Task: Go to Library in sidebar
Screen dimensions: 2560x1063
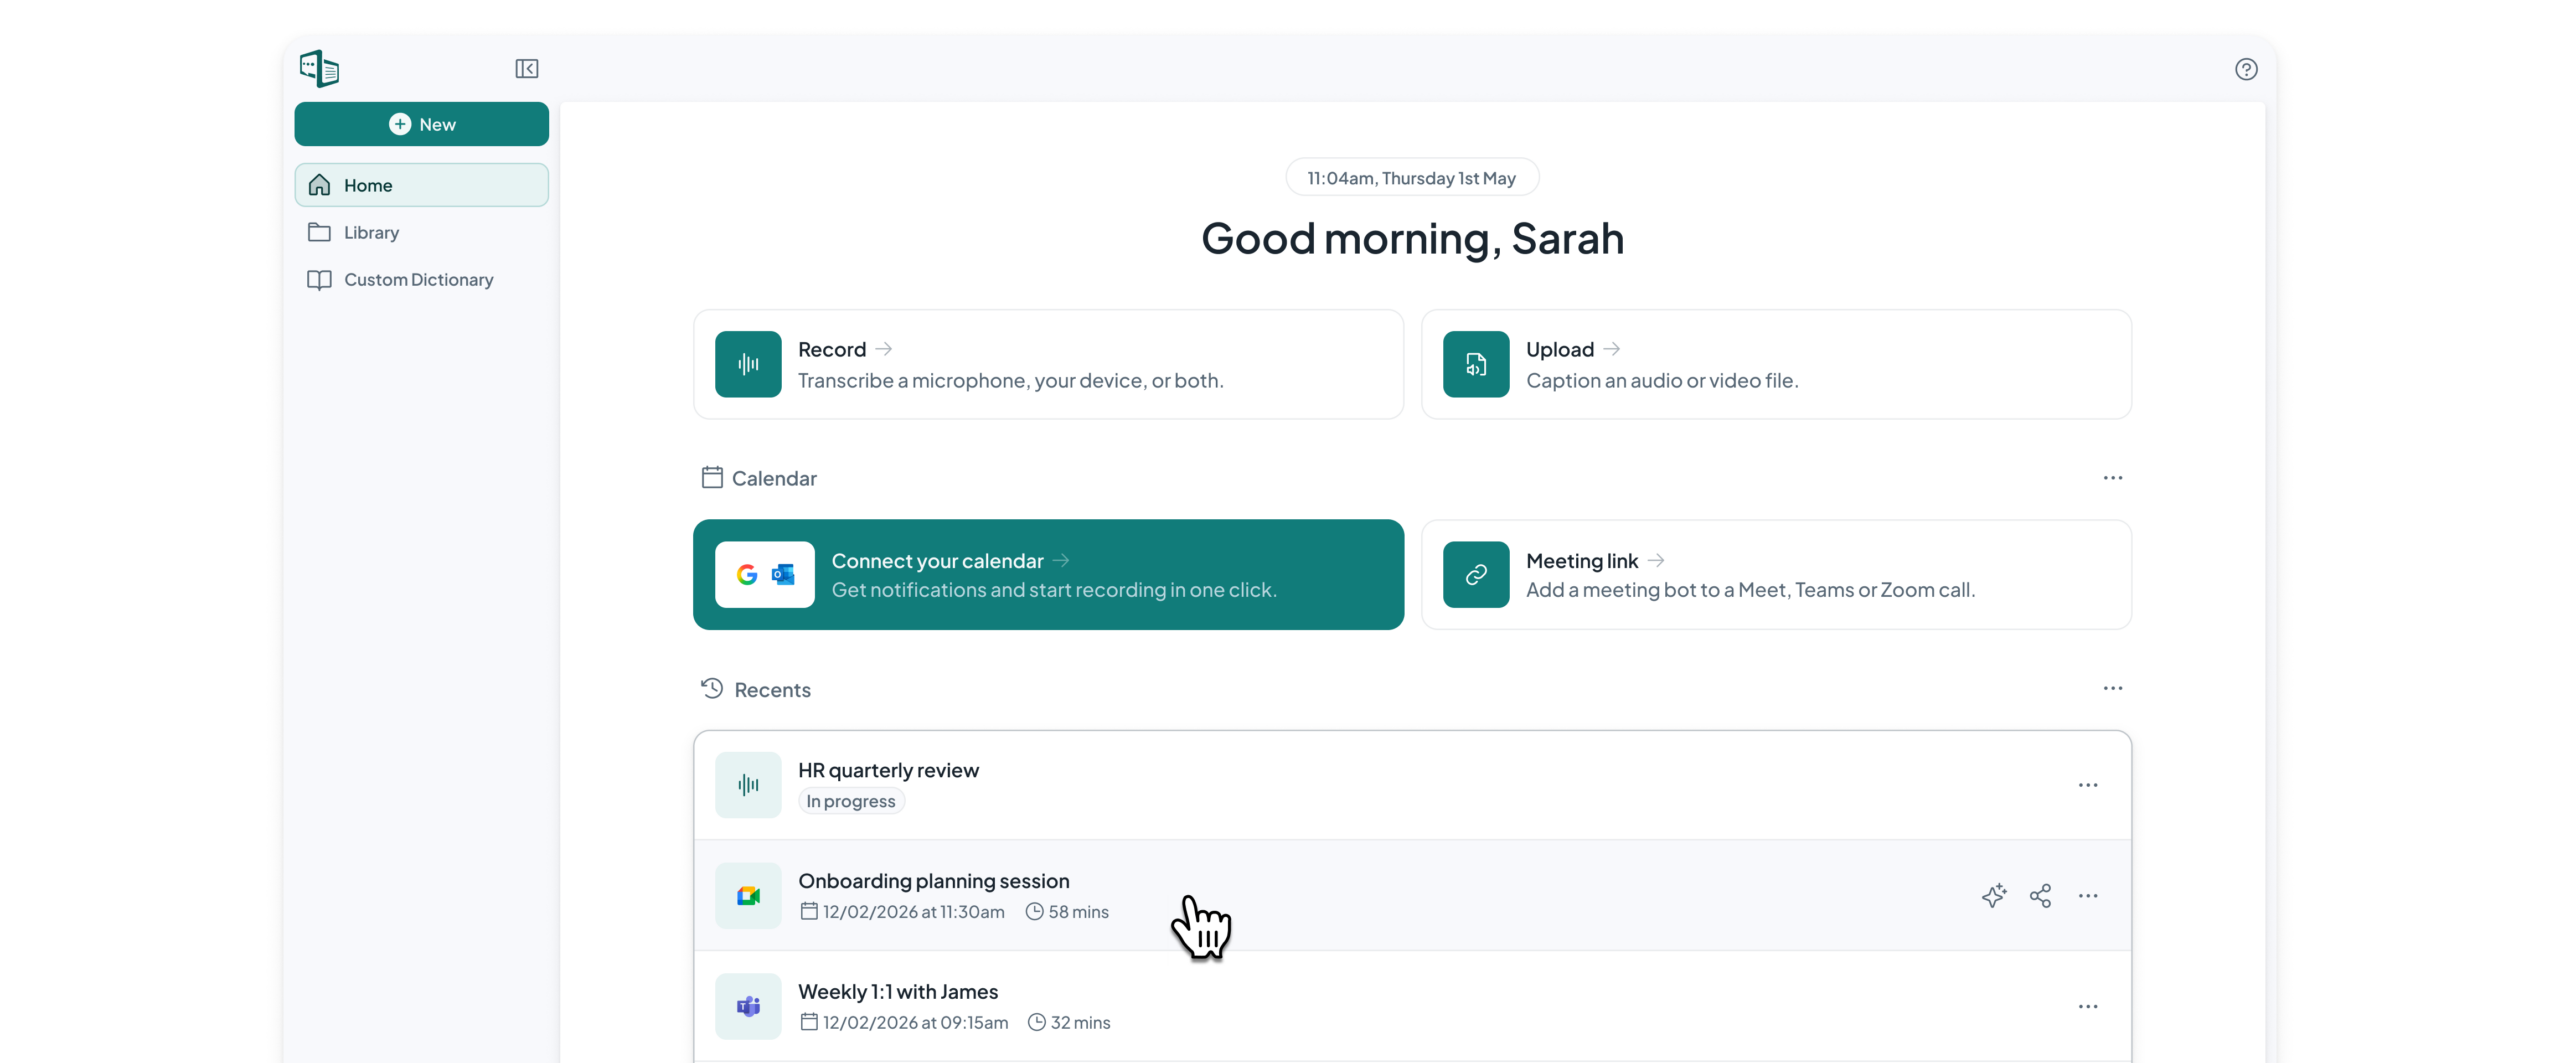Action: [371, 232]
